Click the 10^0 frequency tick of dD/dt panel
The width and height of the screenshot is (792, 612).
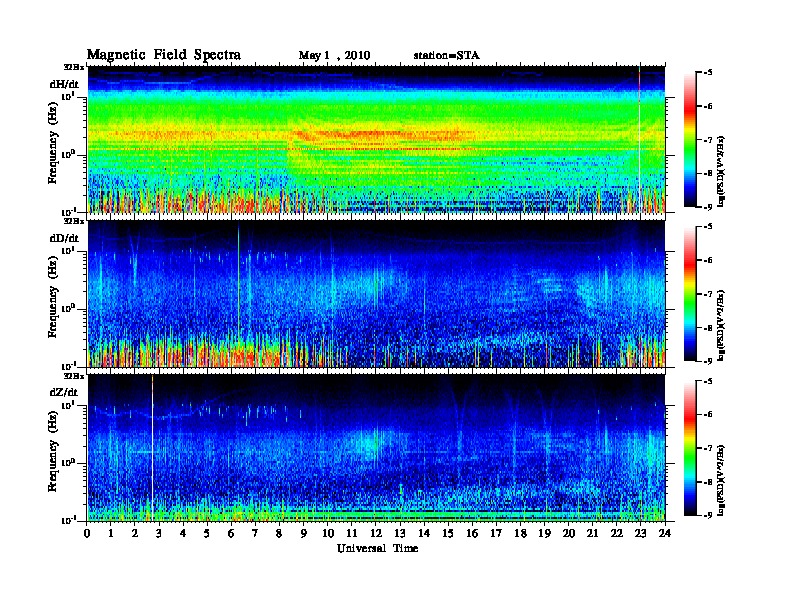click(x=68, y=308)
